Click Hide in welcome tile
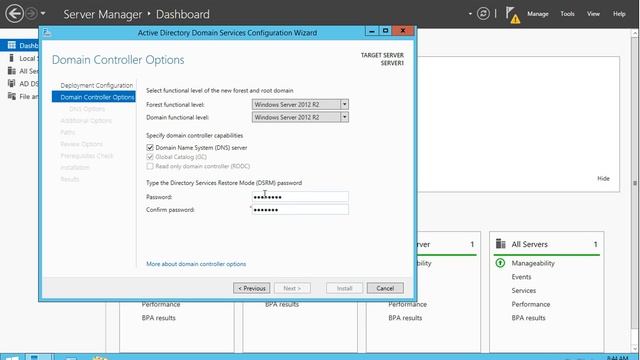The width and height of the screenshot is (640, 360). tap(603, 178)
